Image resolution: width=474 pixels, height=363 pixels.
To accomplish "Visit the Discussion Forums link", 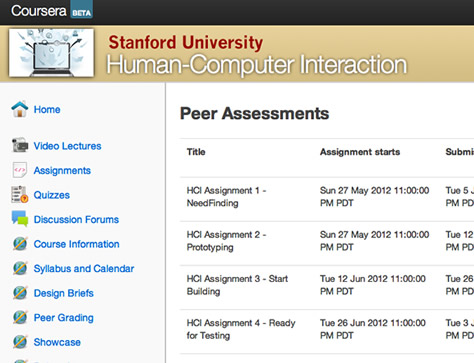I will coord(76,220).
